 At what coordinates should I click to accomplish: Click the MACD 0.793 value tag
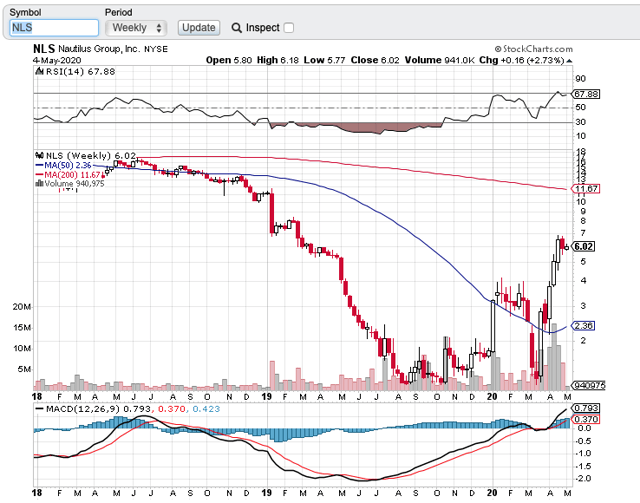pos(586,408)
